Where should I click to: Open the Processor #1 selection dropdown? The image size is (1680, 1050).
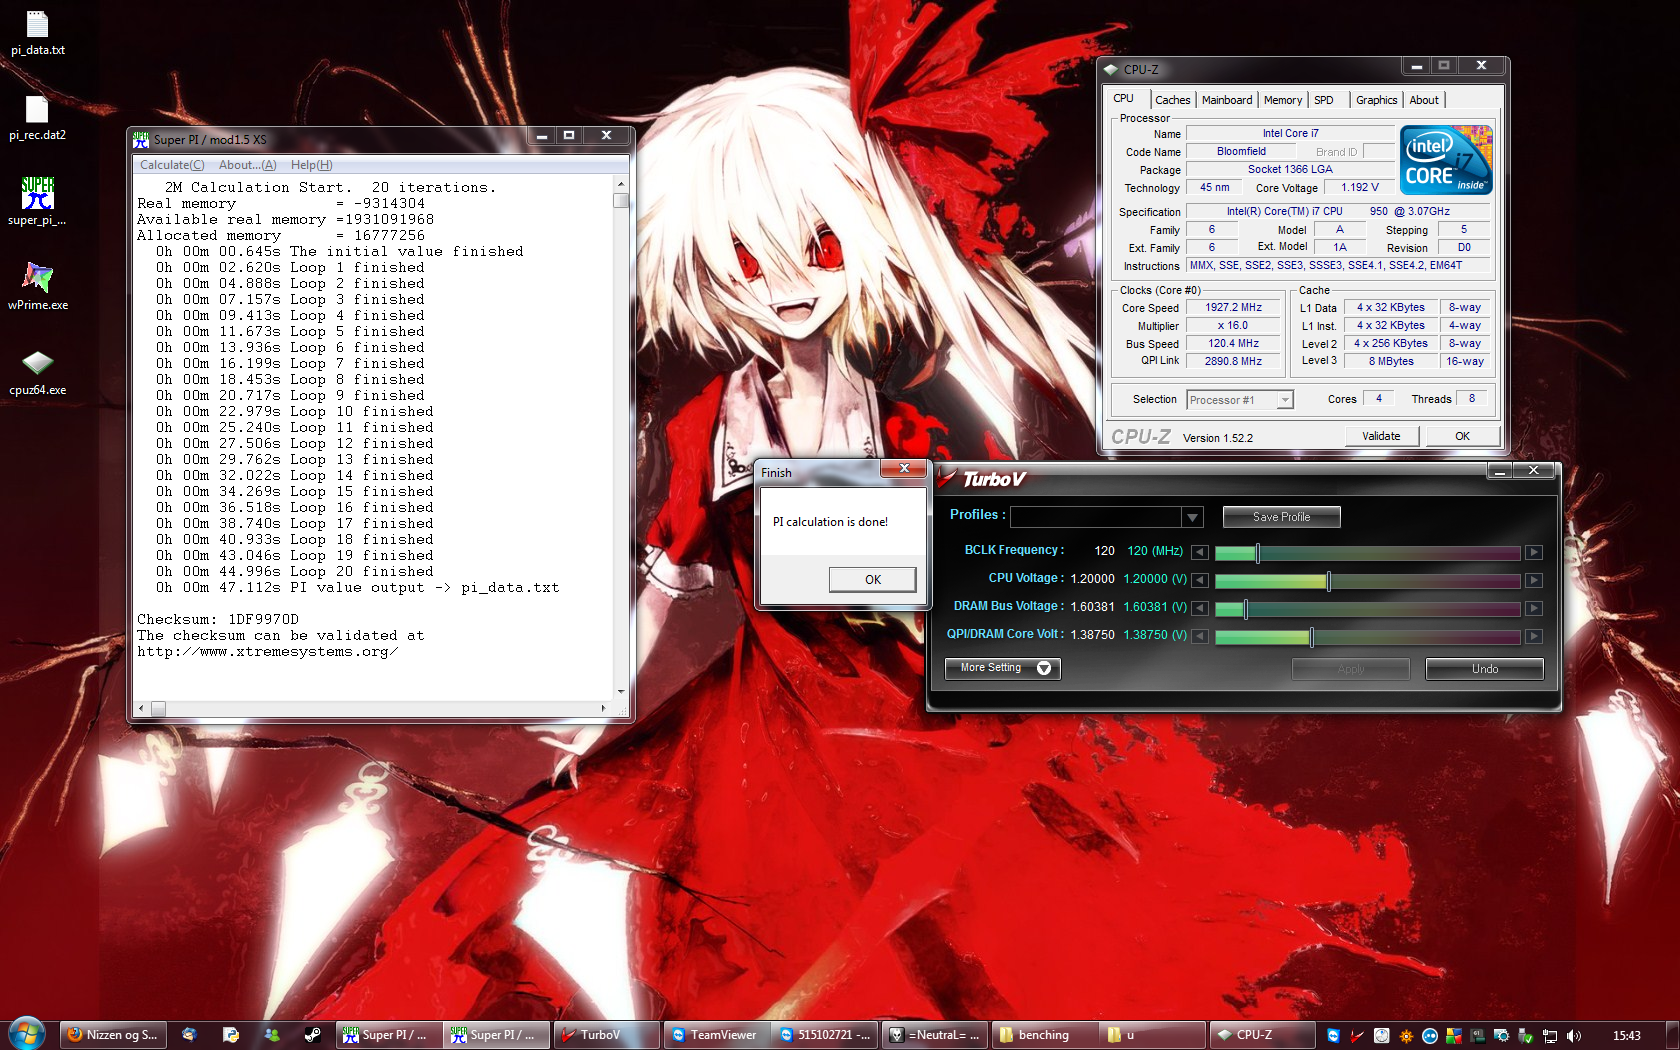click(x=1285, y=400)
